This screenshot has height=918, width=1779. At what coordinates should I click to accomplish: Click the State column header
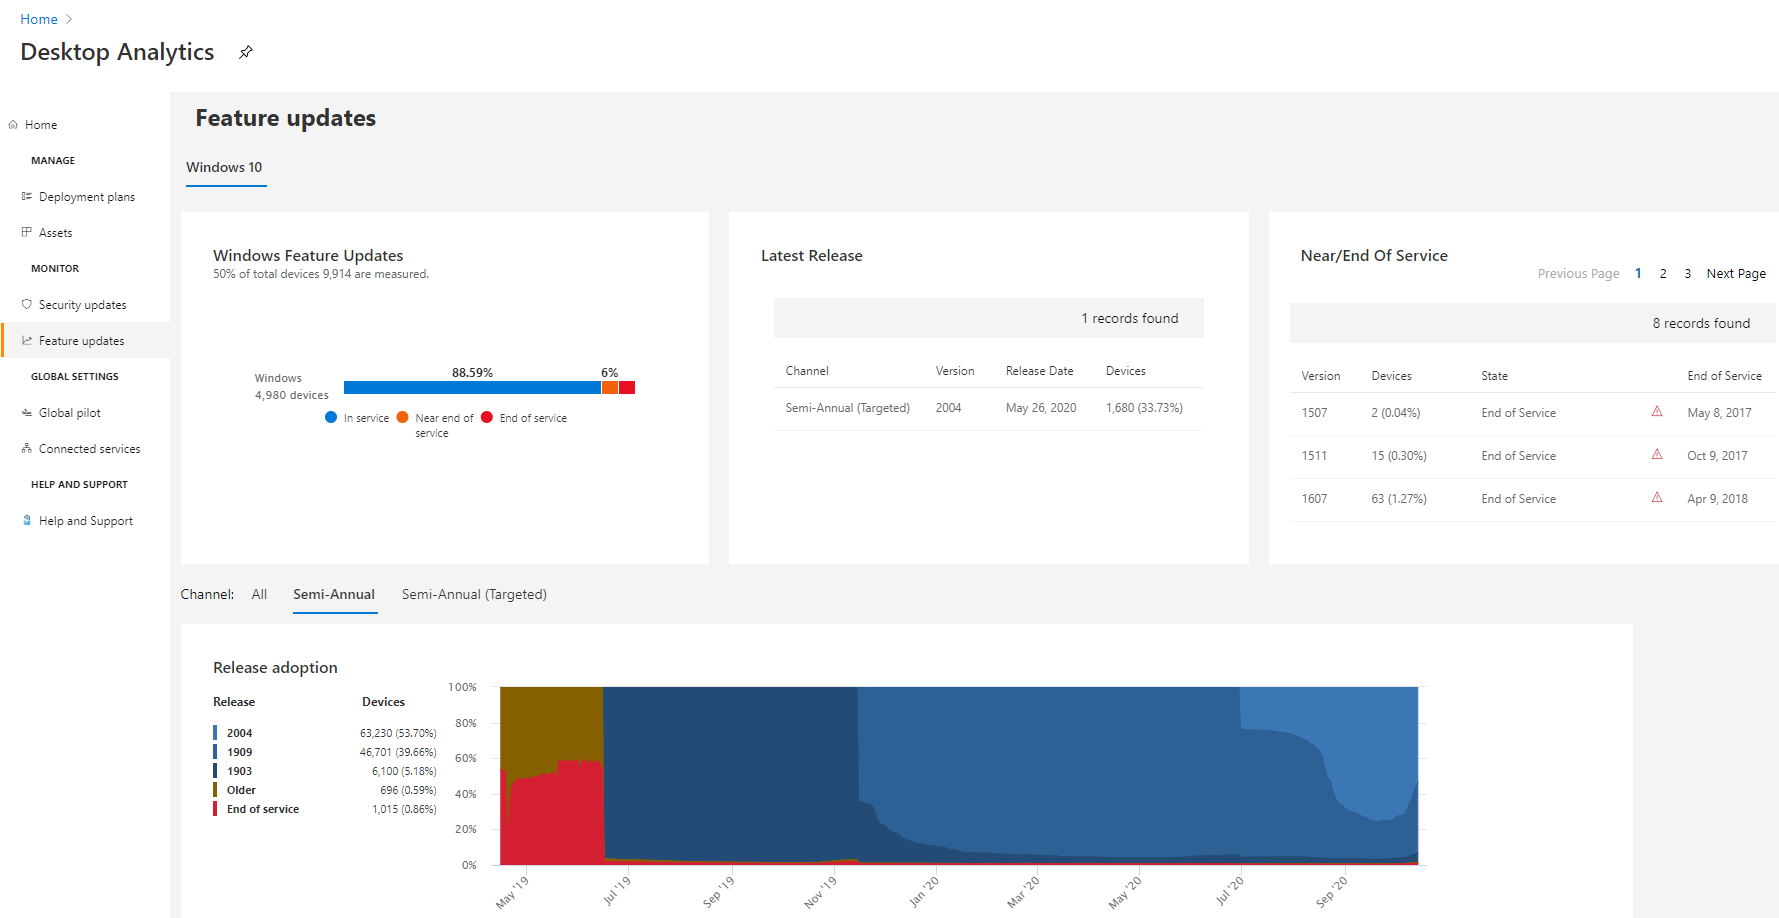coord(1494,376)
